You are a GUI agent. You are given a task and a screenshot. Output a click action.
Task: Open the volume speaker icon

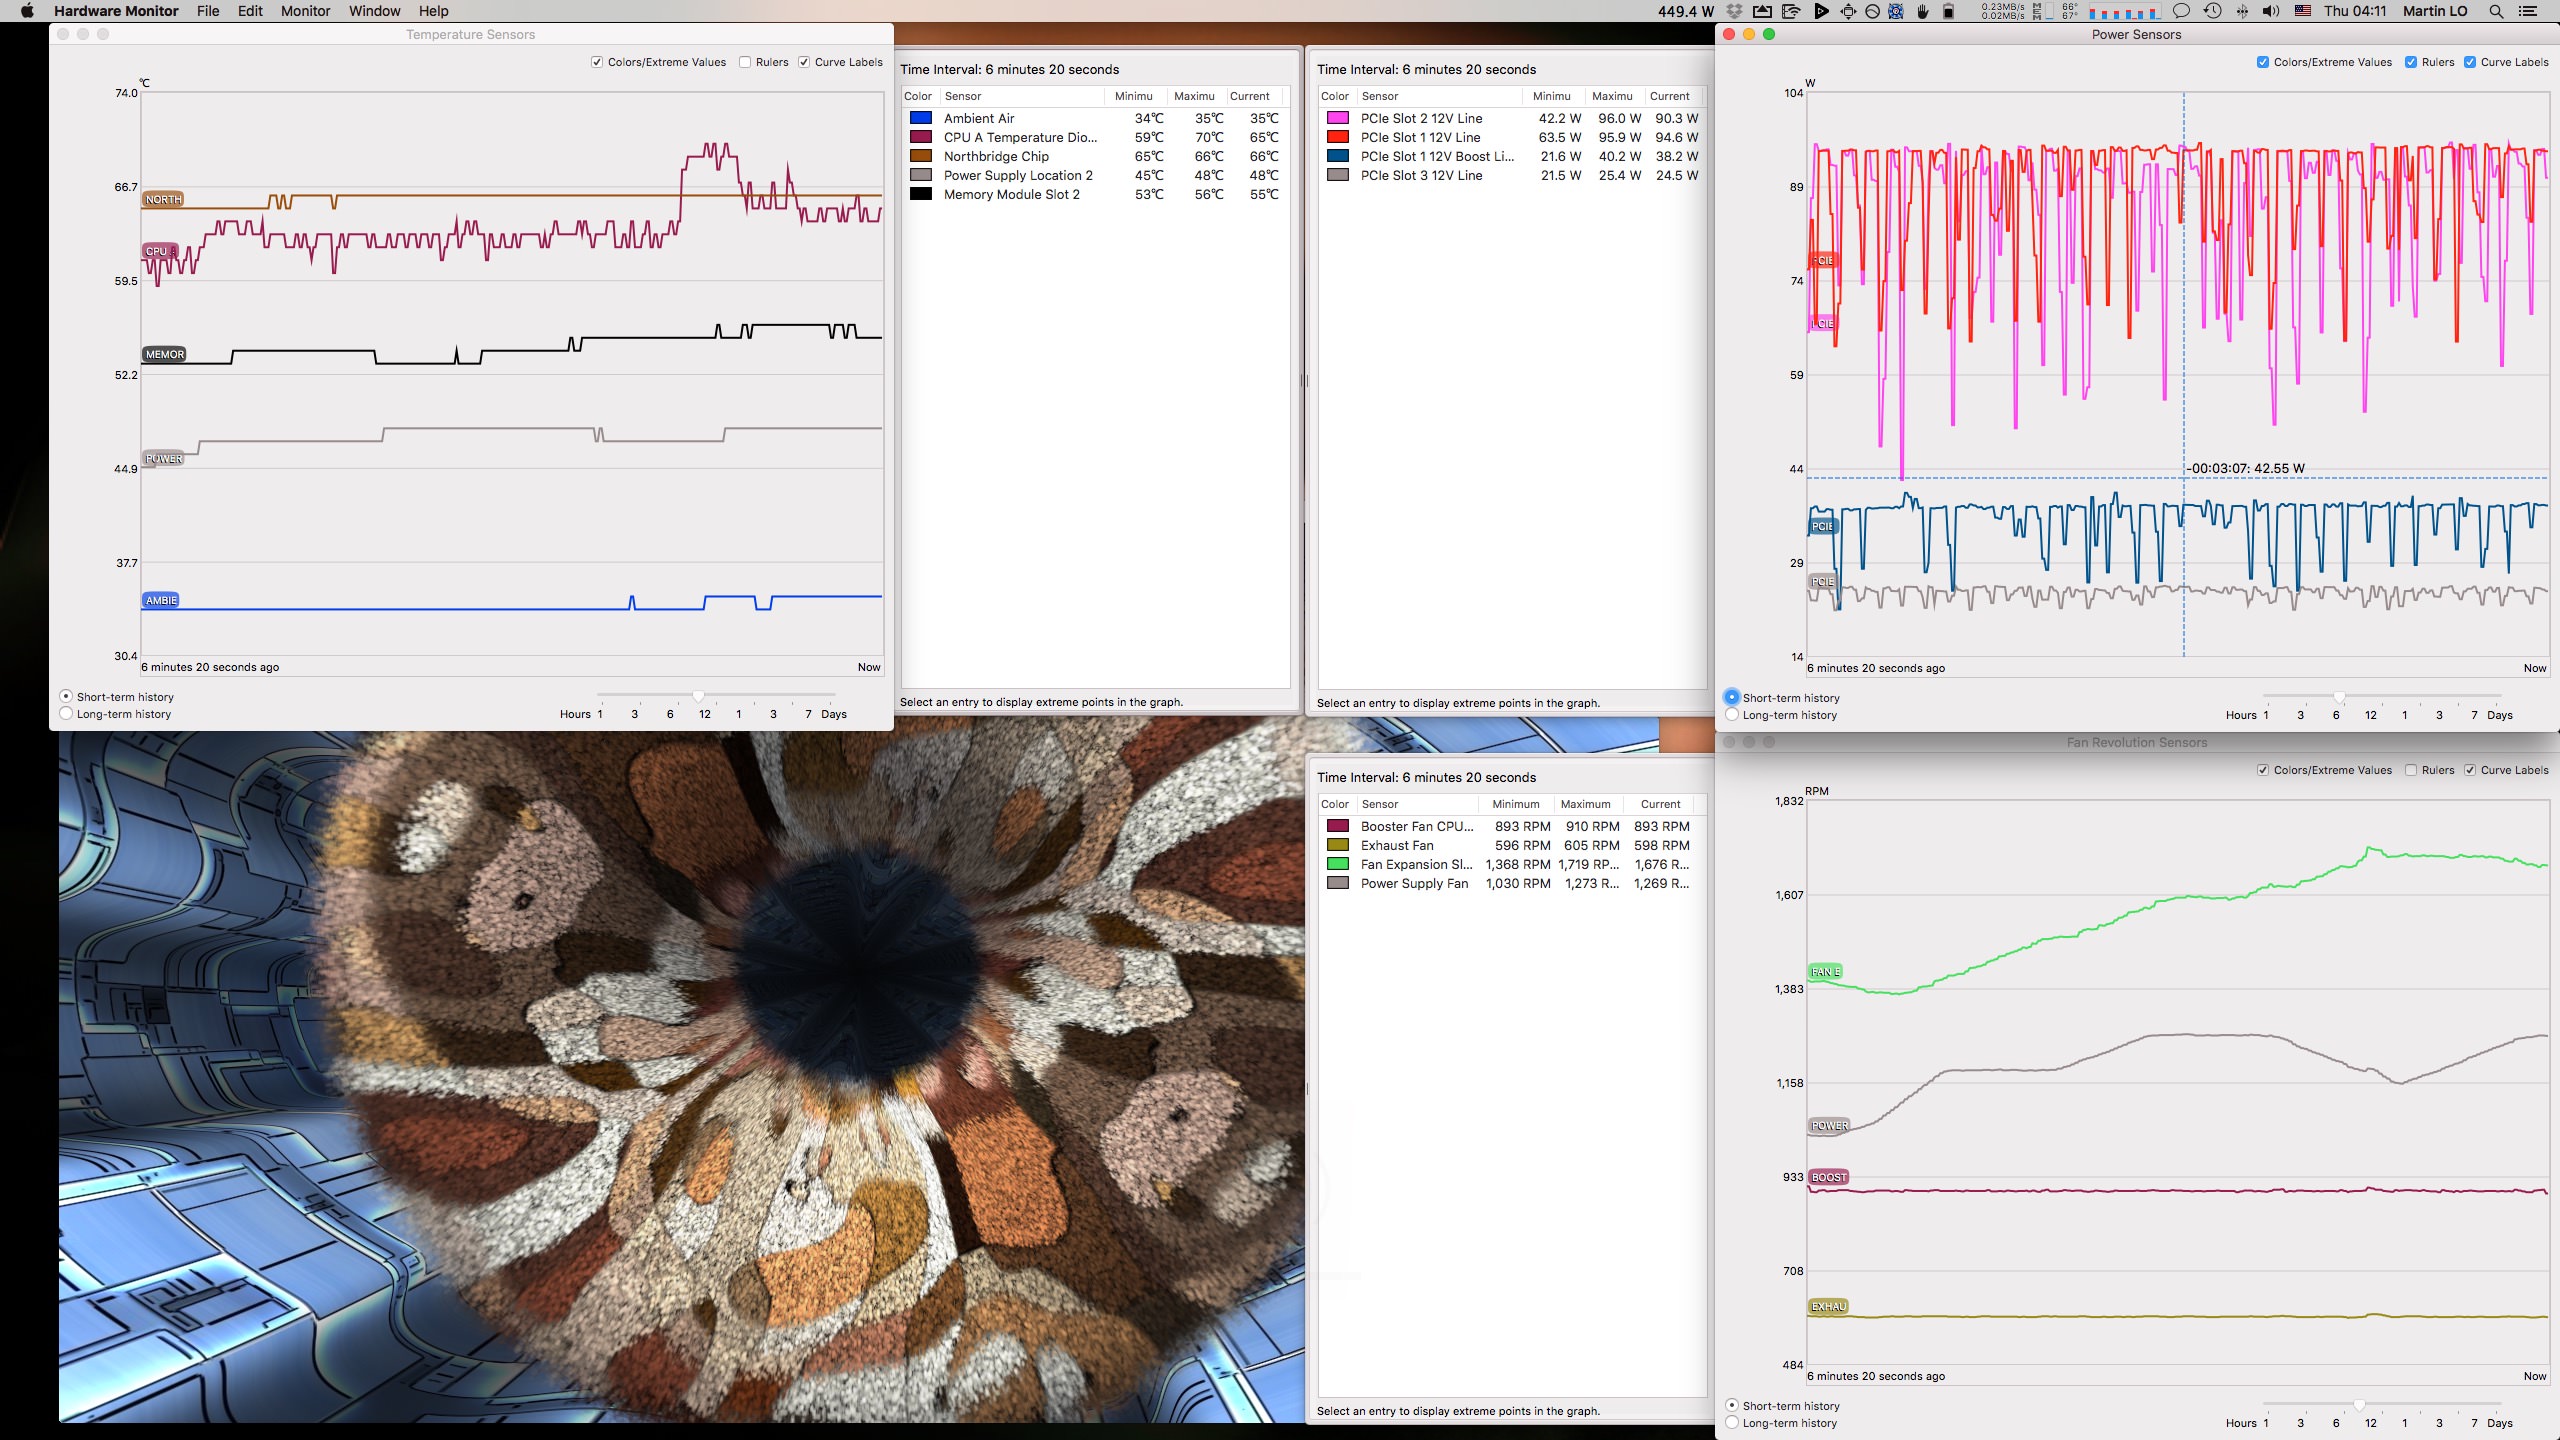point(2271,11)
